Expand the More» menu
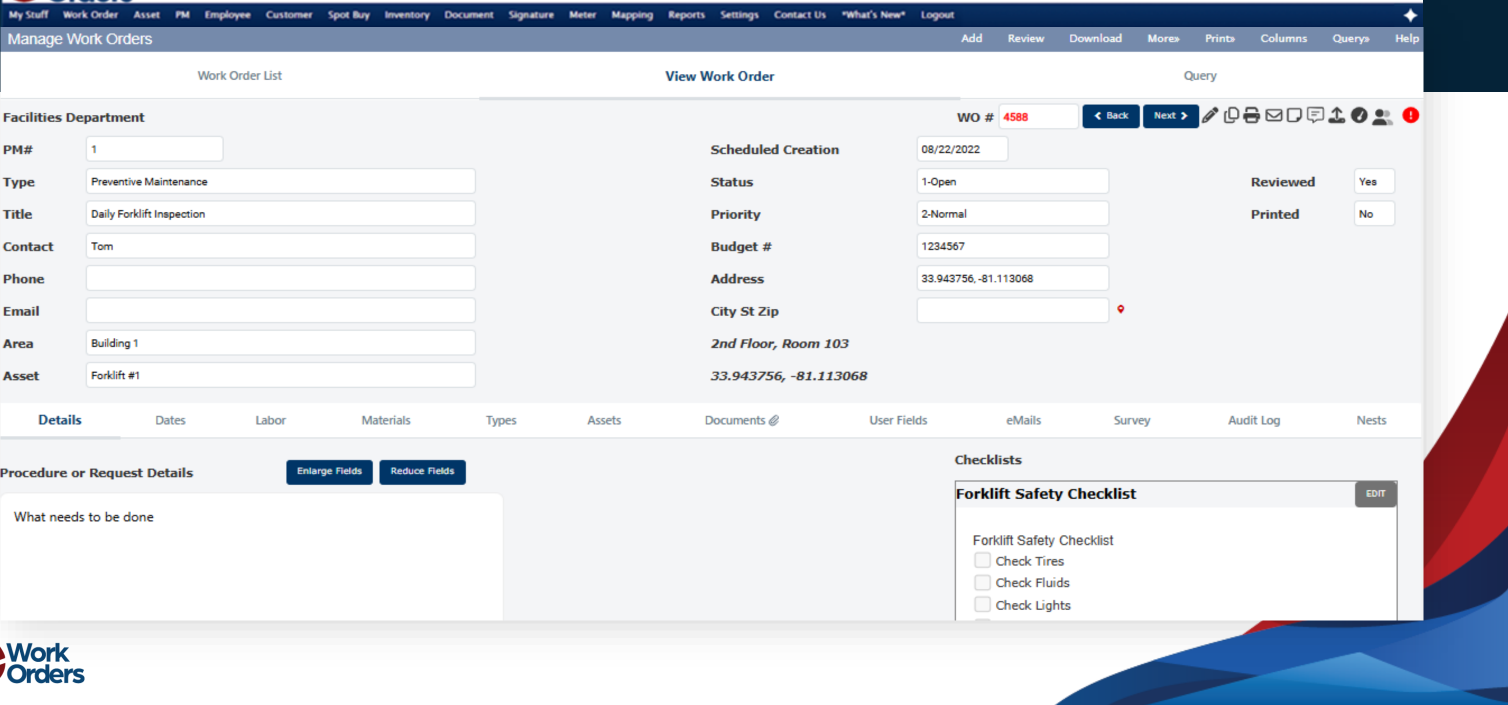This screenshot has height=705, width=1508. coord(1163,39)
